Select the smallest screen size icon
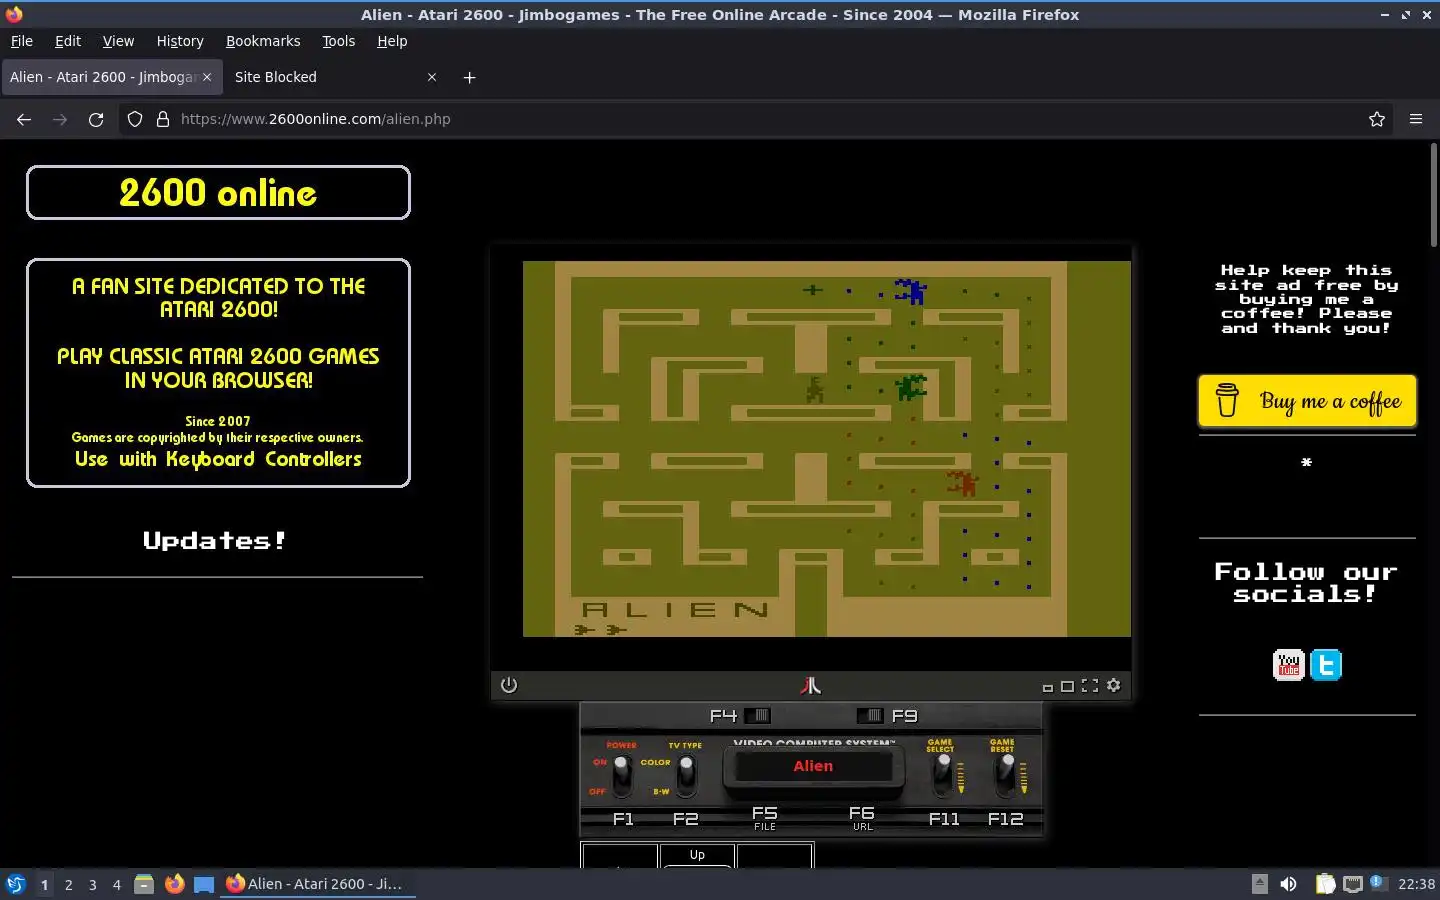Image resolution: width=1440 pixels, height=900 pixels. 1047,687
